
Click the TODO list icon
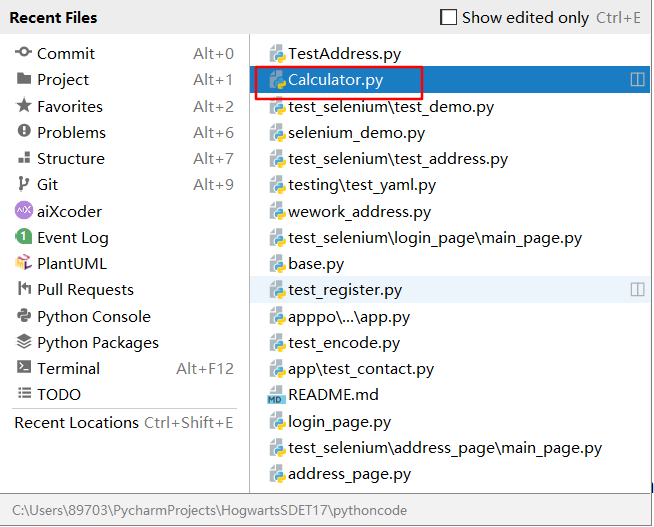(24, 393)
